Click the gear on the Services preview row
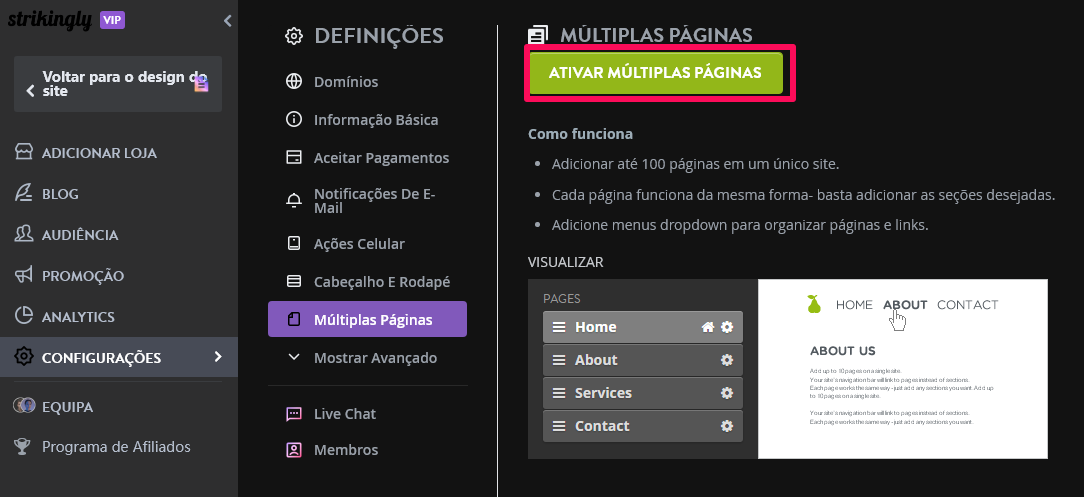Image resolution: width=1084 pixels, height=497 pixels. 727,393
